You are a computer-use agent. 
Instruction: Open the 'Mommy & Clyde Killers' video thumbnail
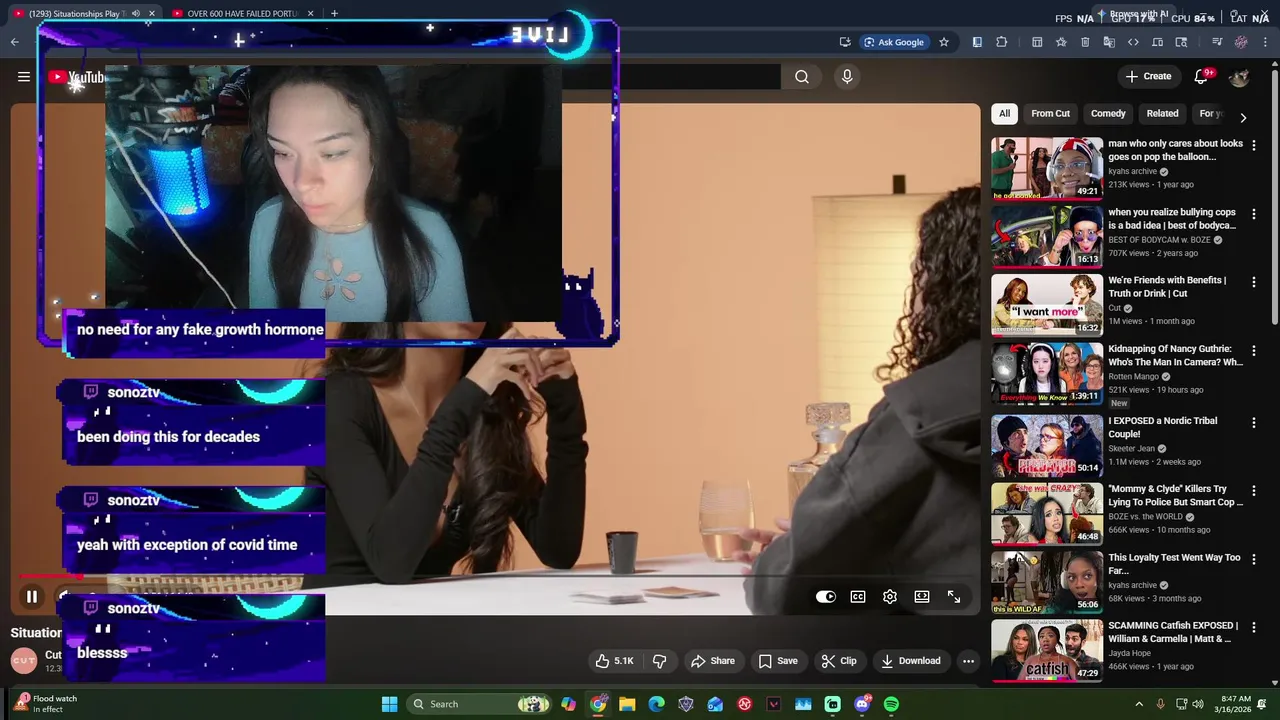tap(1047, 514)
